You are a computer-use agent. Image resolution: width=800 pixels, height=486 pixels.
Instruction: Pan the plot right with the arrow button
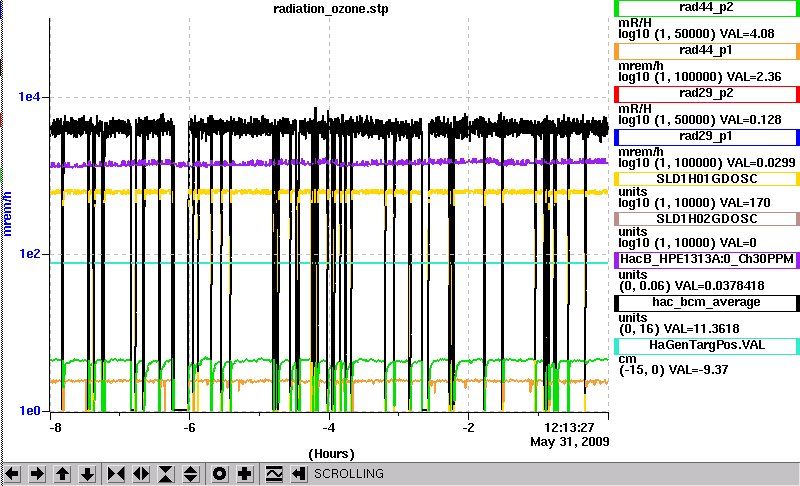tap(37, 474)
